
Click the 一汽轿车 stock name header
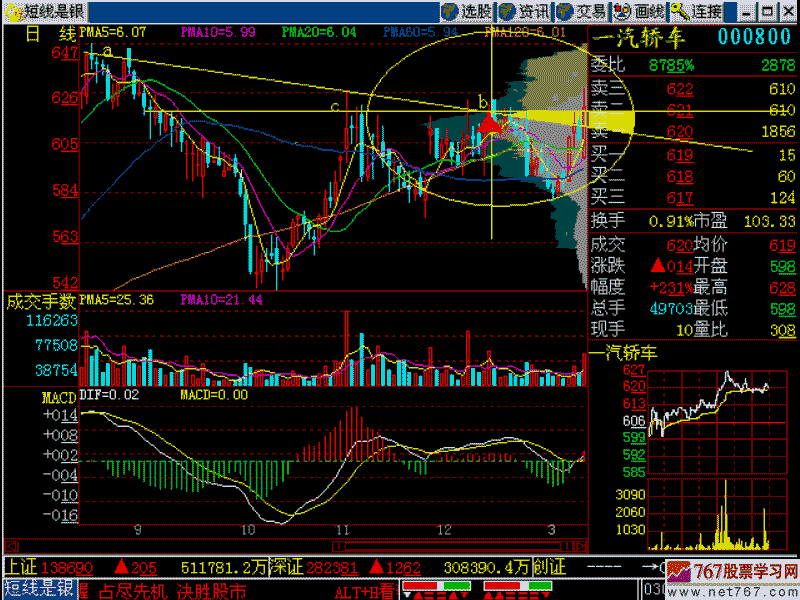pyautogui.click(x=636, y=37)
